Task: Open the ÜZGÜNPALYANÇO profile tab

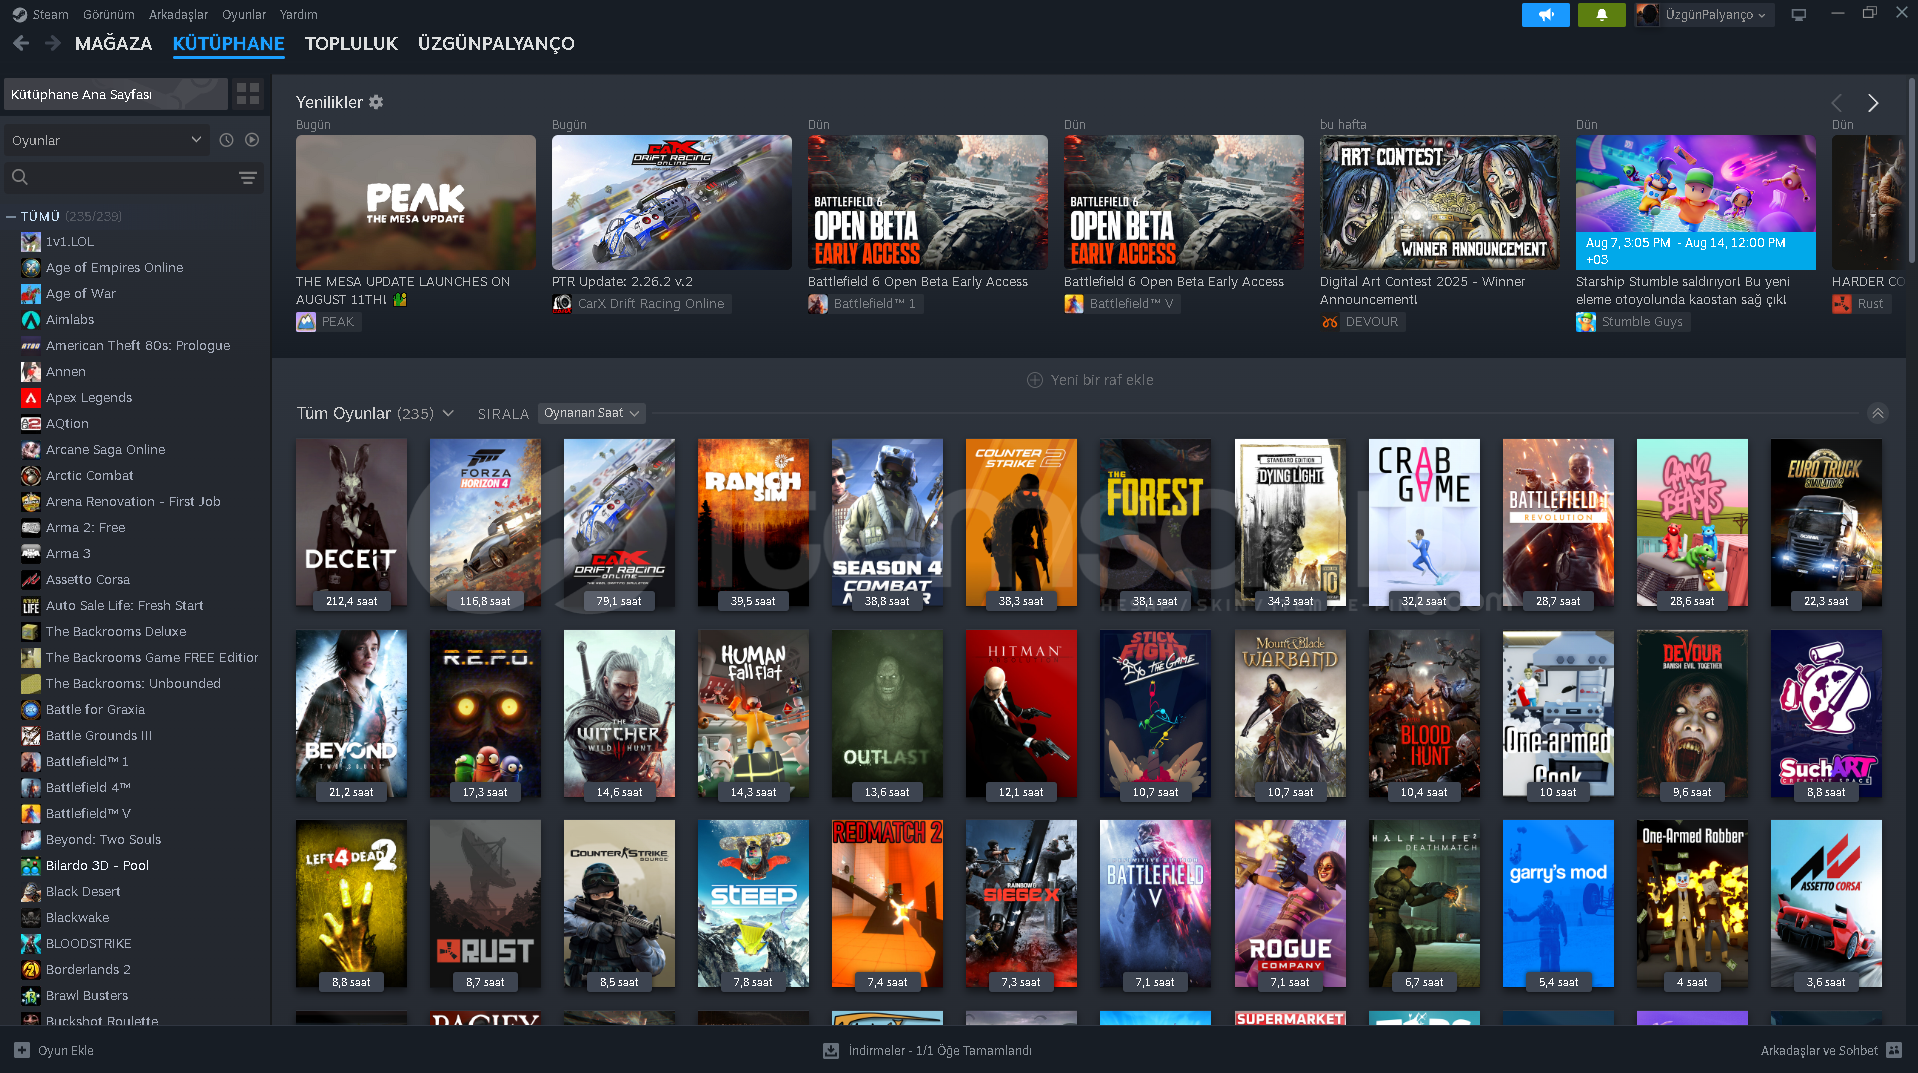Action: click(496, 44)
